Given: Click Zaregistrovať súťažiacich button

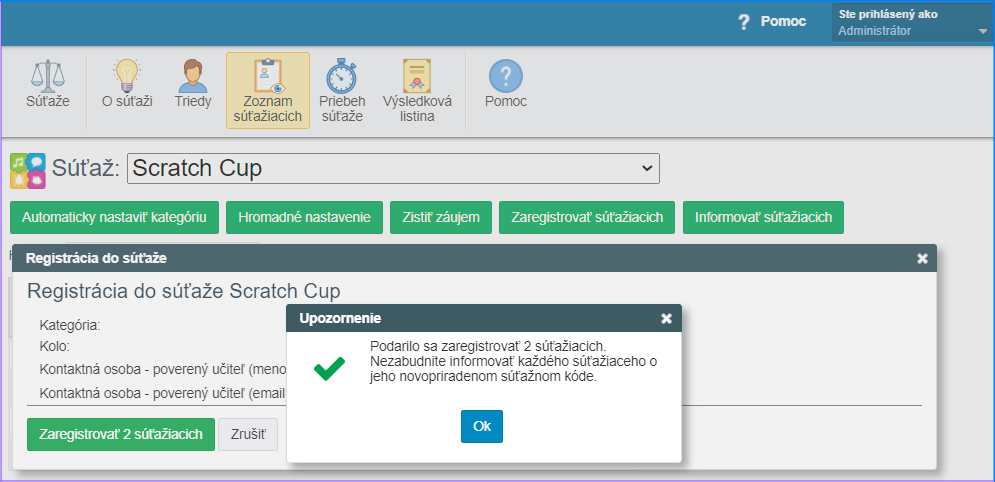Looking at the screenshot, I should 587,218.
